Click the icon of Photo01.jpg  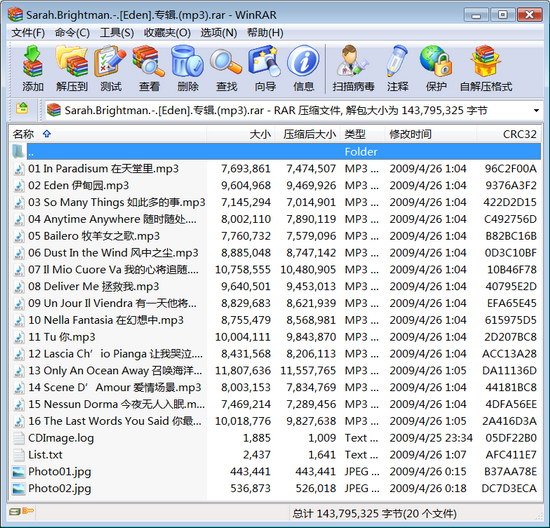tap(19, 472)
